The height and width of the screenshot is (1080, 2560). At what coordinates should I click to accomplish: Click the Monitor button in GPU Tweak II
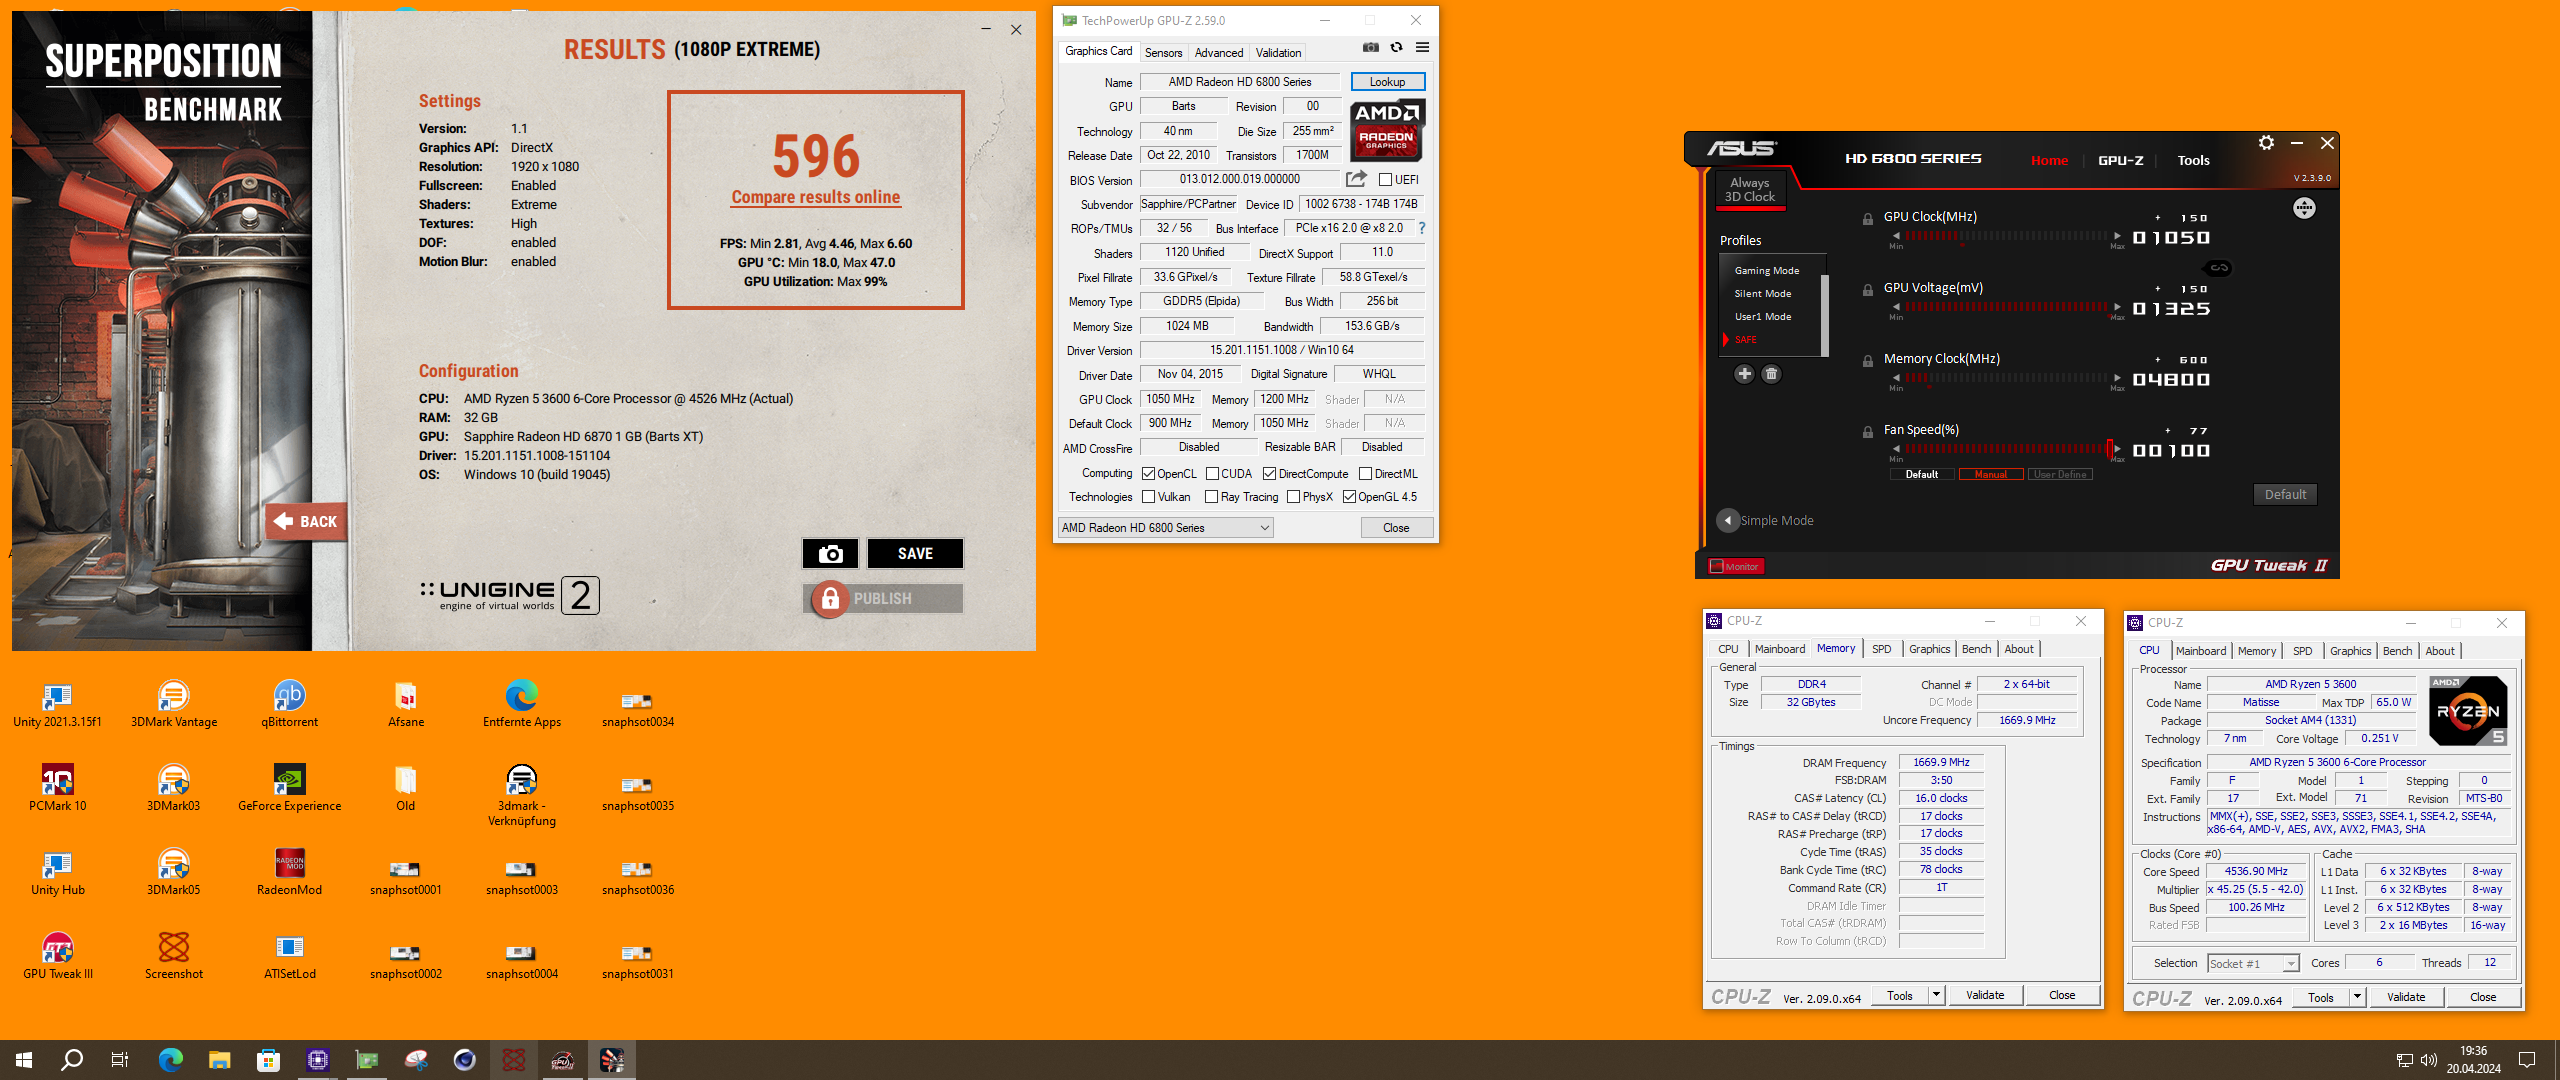1735,567
